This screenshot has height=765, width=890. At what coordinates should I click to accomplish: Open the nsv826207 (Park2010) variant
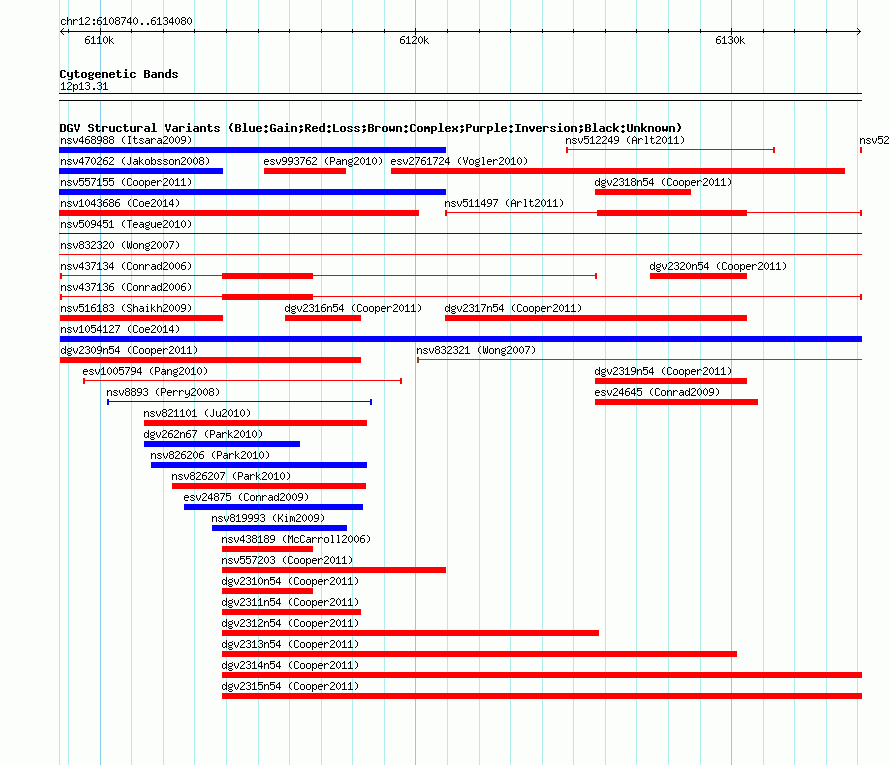point(231,476)
